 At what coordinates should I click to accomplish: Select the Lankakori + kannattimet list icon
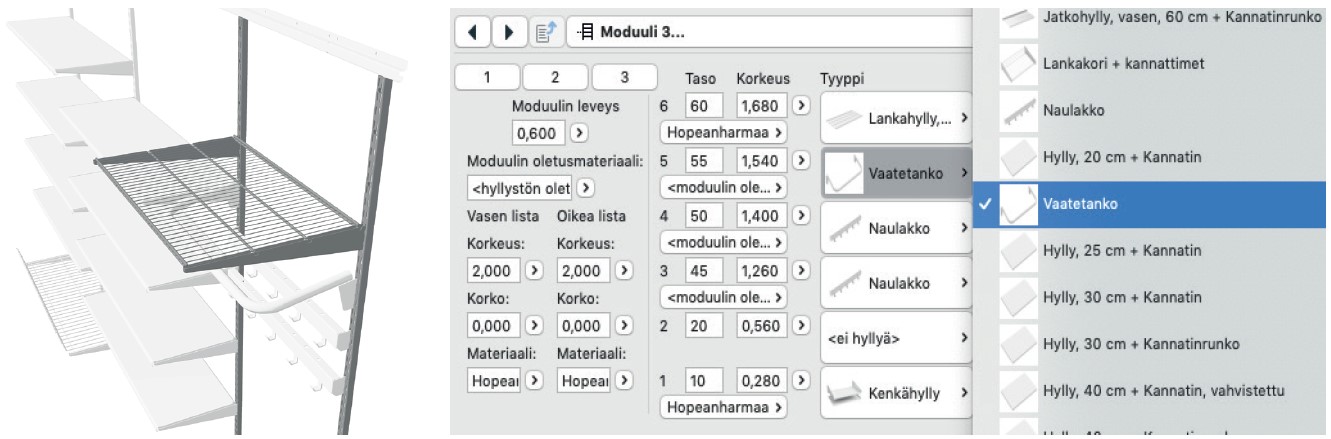tap(1018, 62)
